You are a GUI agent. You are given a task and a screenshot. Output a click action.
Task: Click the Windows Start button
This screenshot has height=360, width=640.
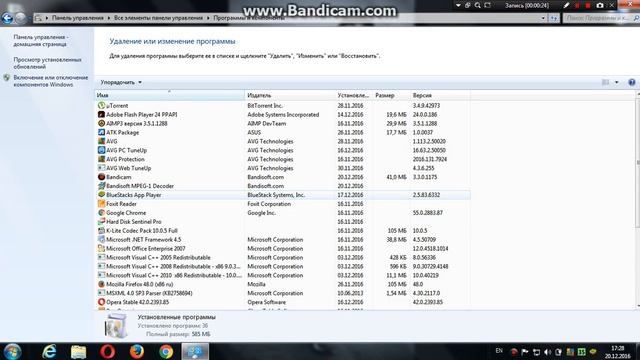pyautogui.click(x=12, y=351)
